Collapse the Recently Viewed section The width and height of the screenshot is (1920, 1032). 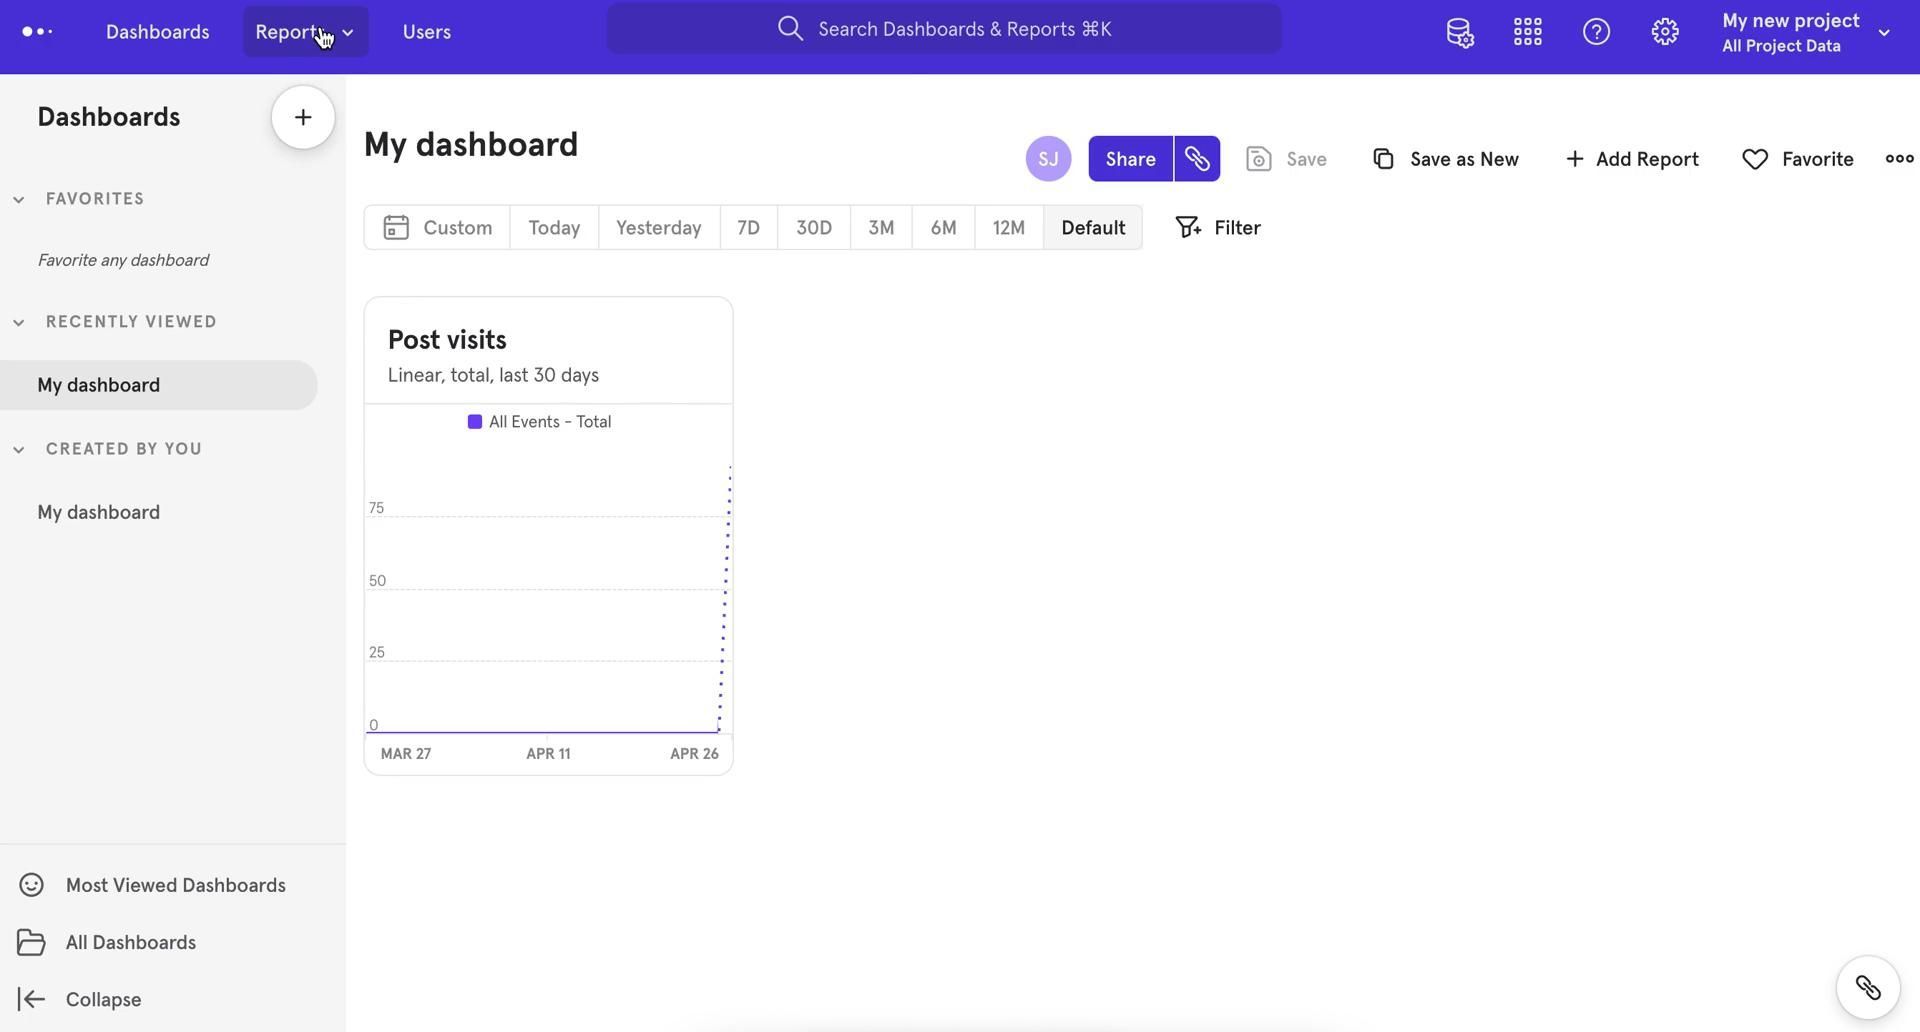19,322
